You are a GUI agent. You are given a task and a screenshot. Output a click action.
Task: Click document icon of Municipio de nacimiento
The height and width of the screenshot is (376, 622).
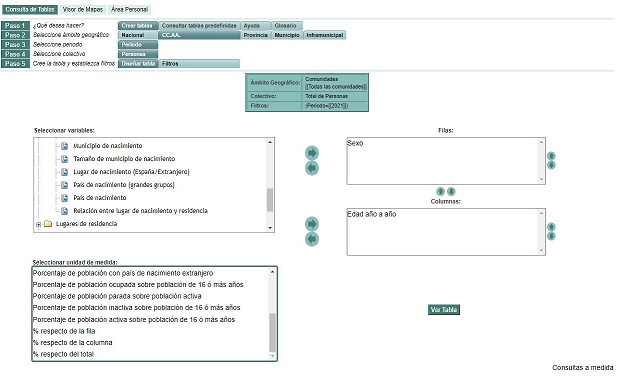click(x=64, y=146)
